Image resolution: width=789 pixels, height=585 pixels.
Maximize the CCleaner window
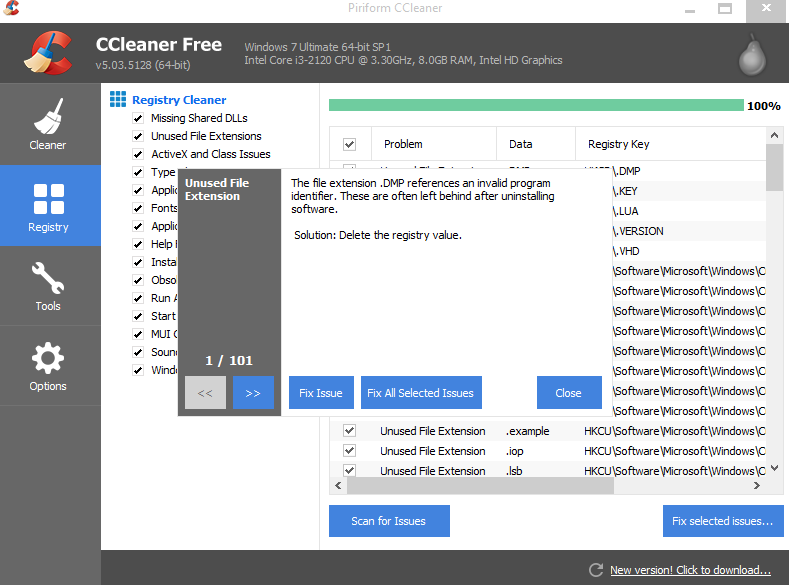(x=725, y=9)
